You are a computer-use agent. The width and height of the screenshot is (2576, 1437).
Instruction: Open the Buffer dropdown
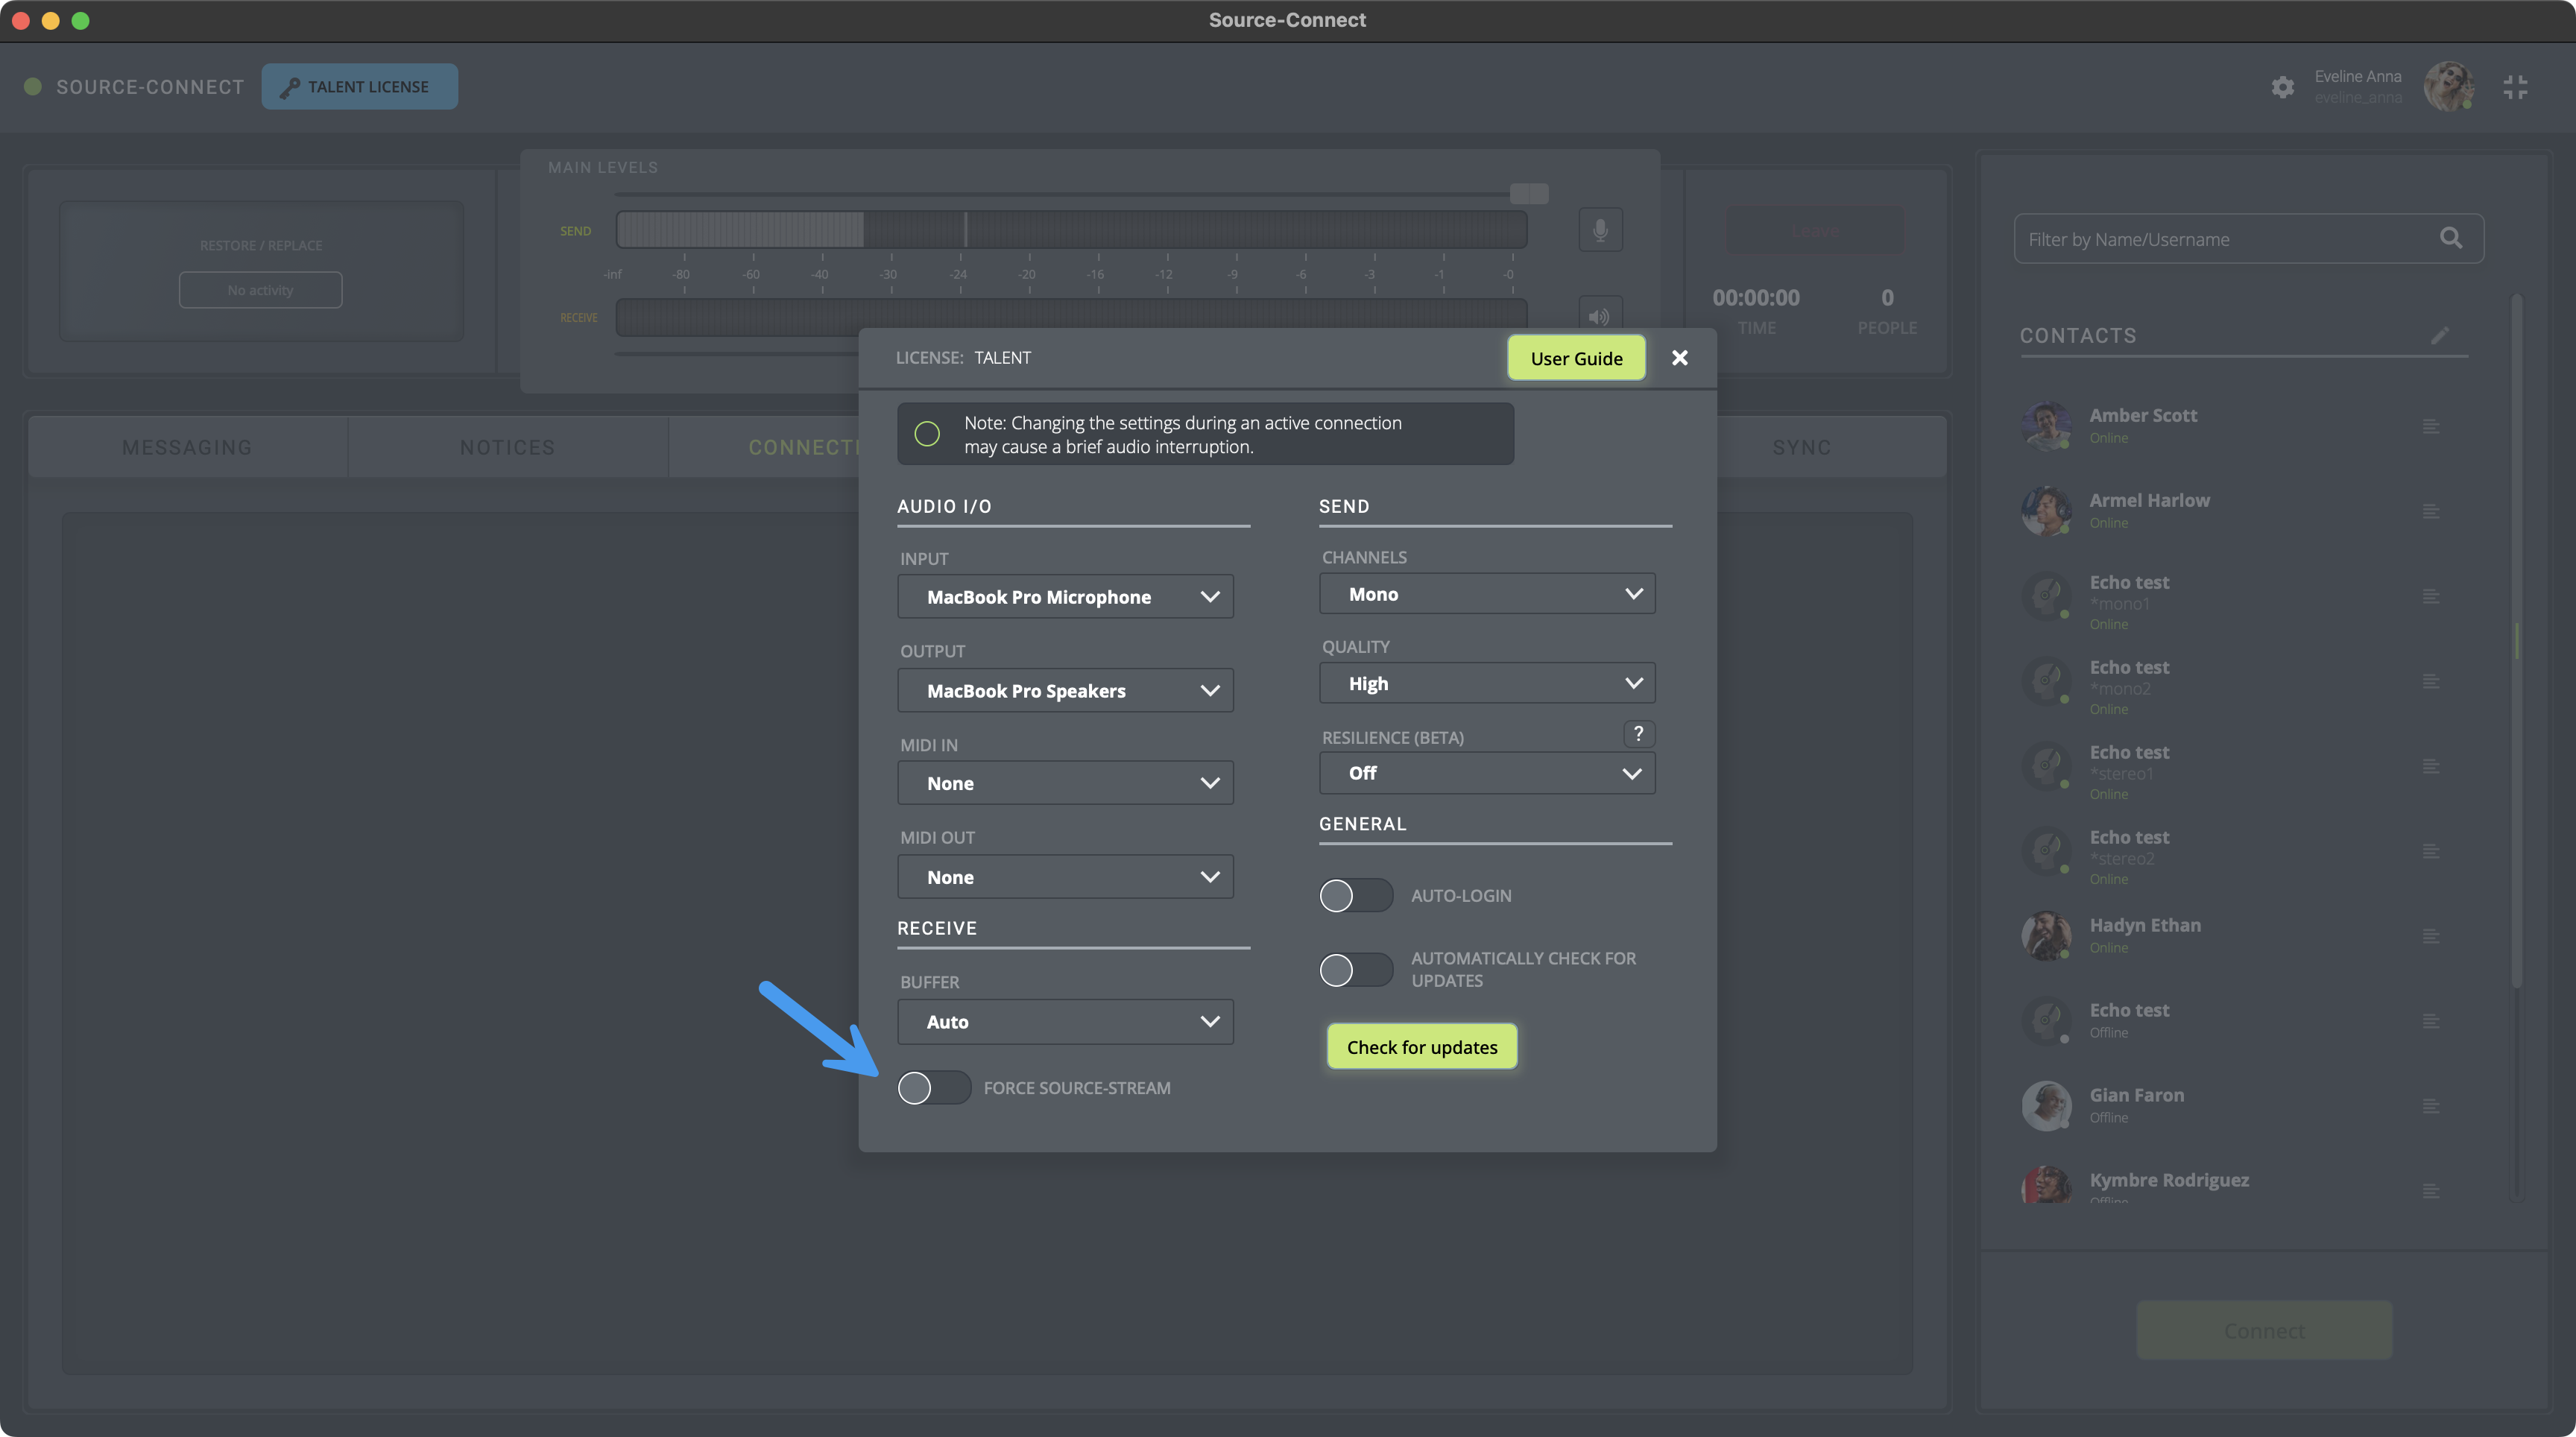1065,1022
